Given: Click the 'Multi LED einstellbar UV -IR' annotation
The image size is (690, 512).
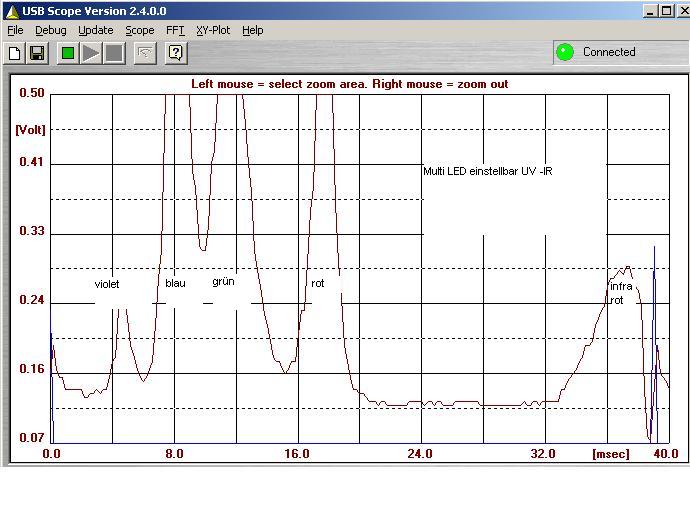Looking at the screenshot, I should [488, 171].
